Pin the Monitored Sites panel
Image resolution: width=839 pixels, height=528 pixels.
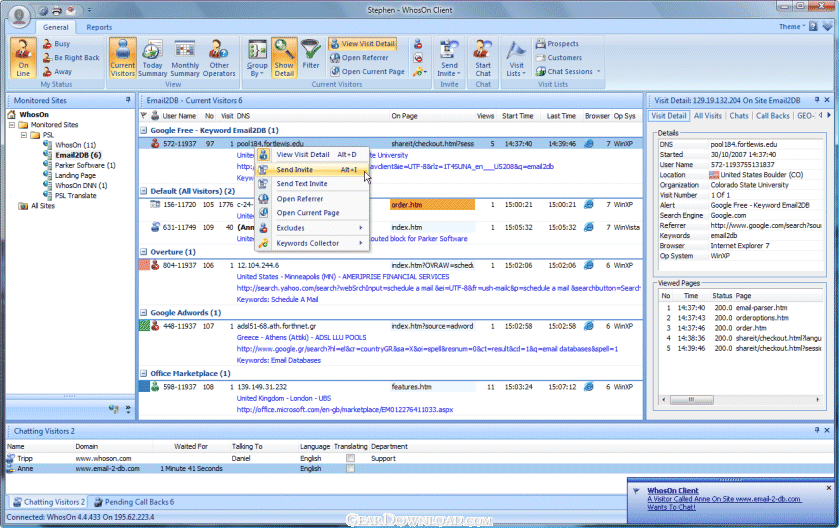click(128, 100)
